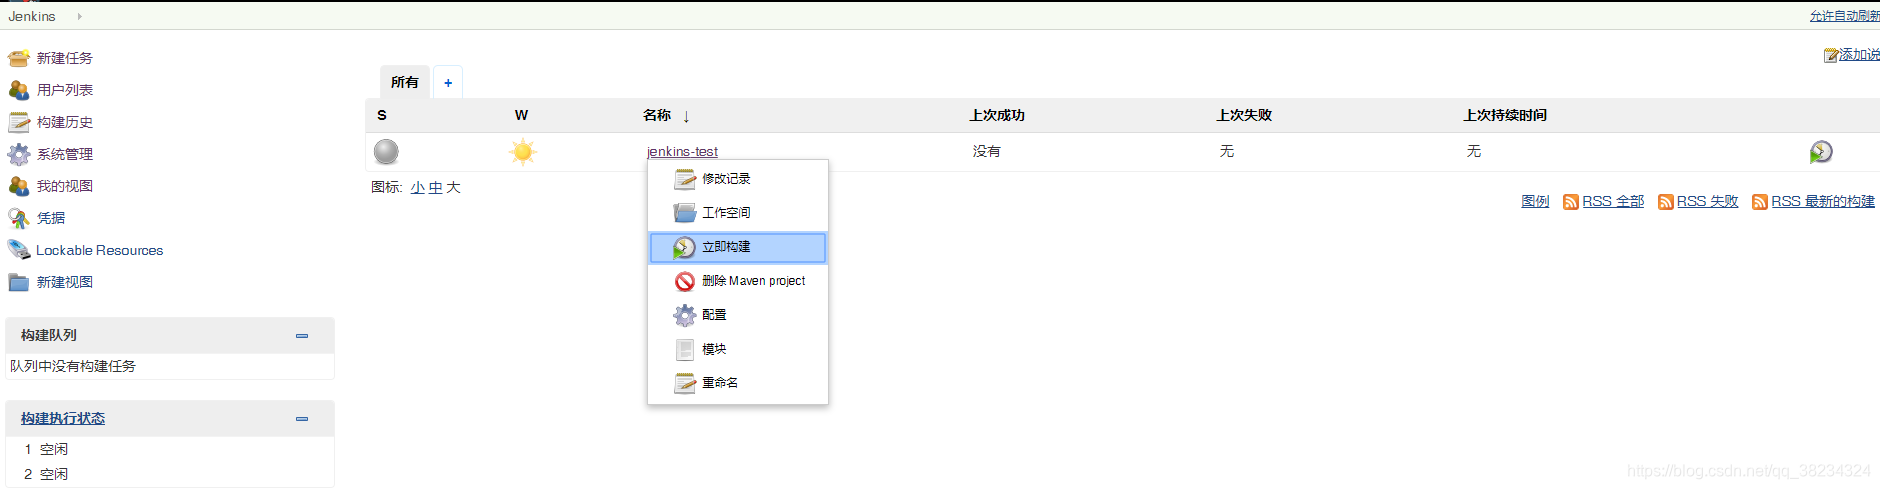Image resolution: width=1880 pixels, height=489 pixels.
Task: Open 凭据 link in sidebar
Action: click(x=51, y=218)
